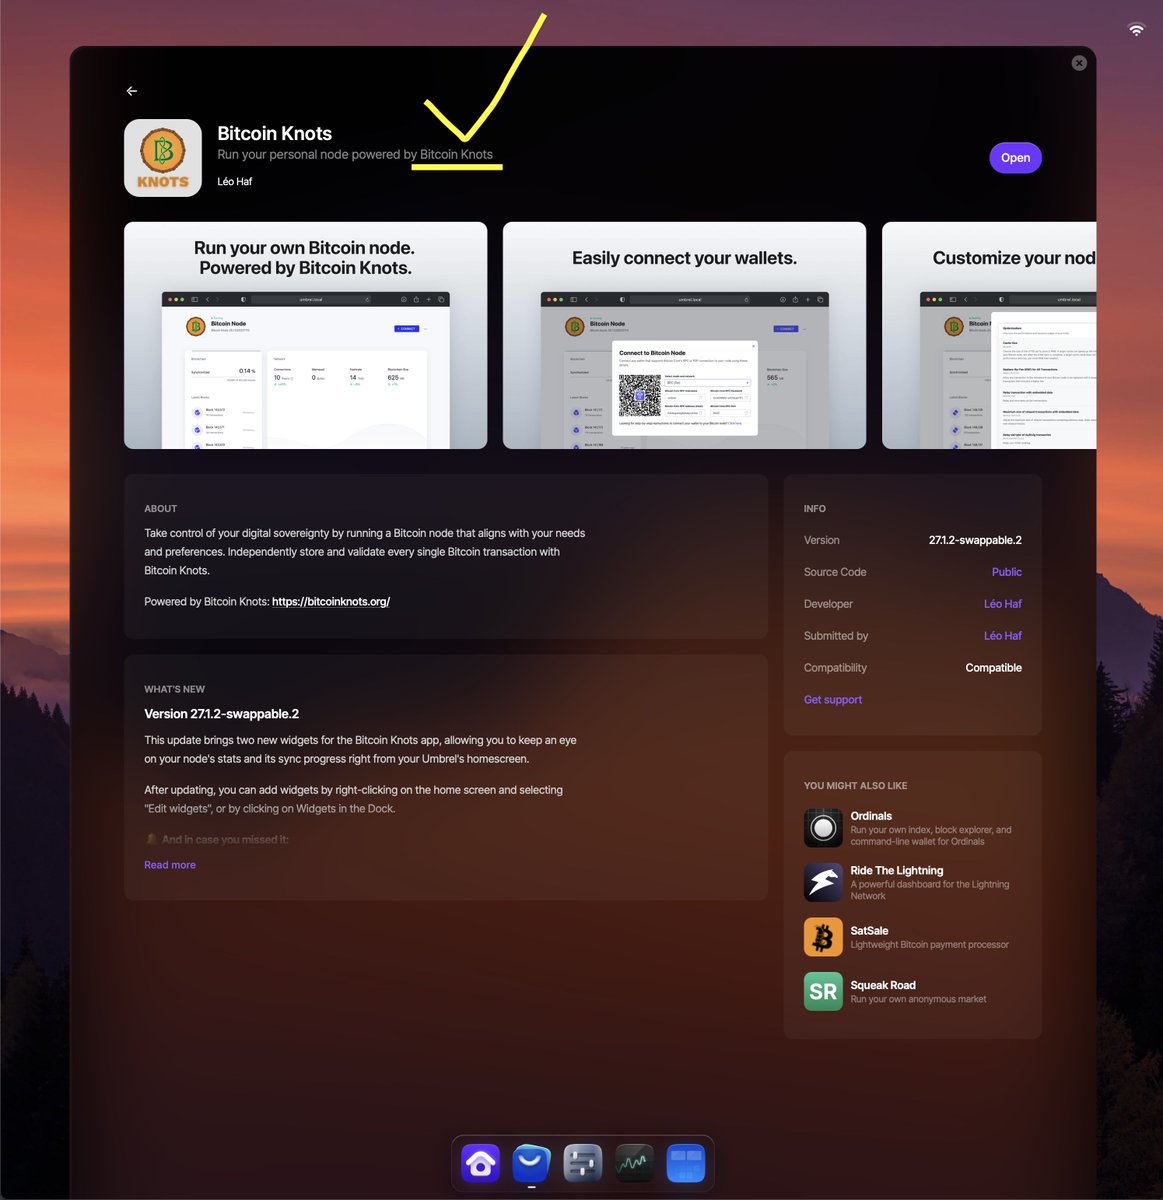Screen dimensions: 1163x1200
Task: Open the Squeak Road app icon
Action: (x=823, y=992)
